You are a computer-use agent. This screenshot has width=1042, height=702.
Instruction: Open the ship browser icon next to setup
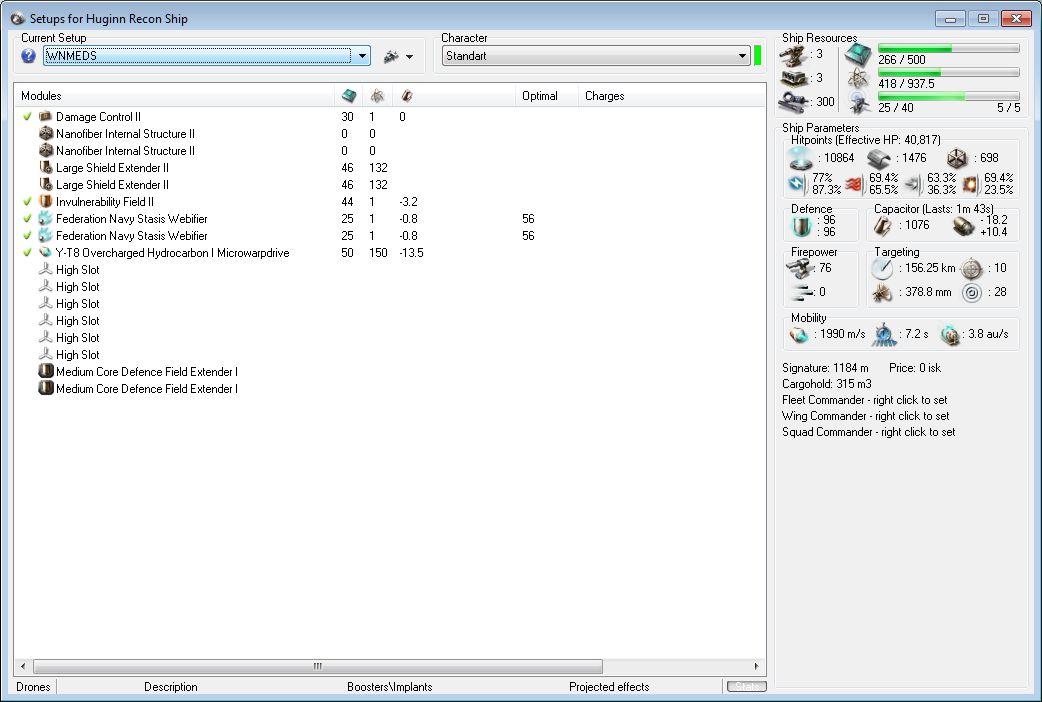pyautogui.click(x=391, y=57)
